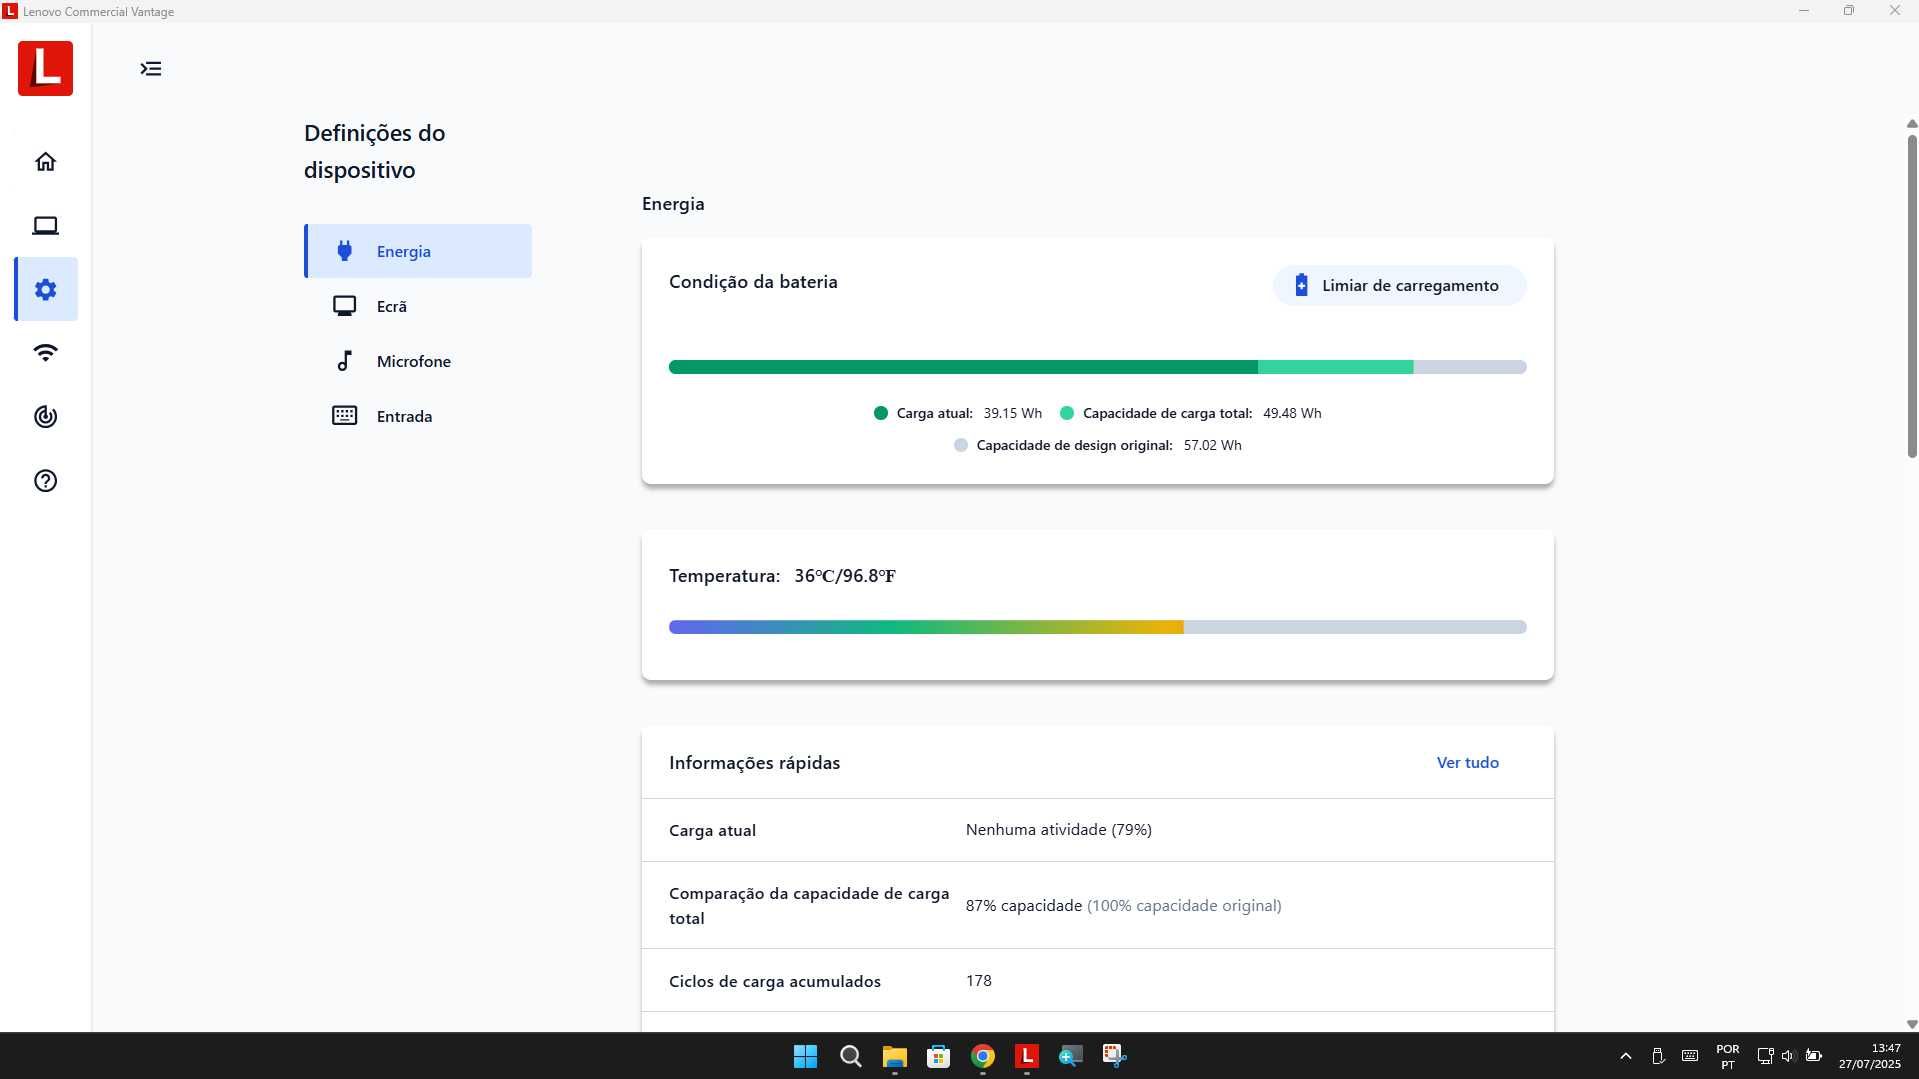Click the Carga atual 39.15 Wh value

pos(1012,413)
